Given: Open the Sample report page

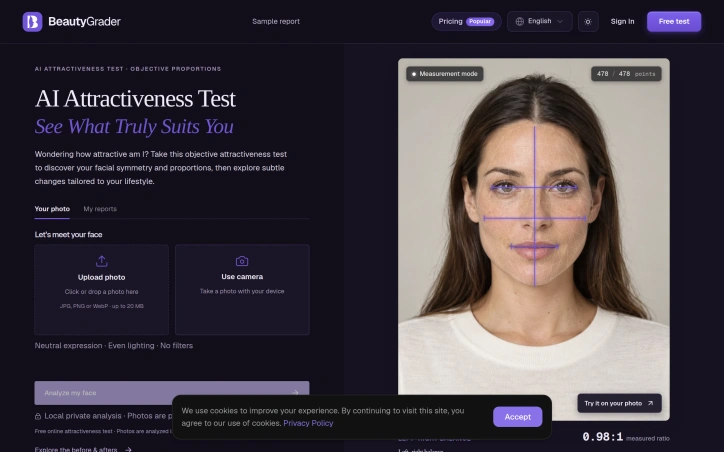Looking at the screenshot, I should (276, 22).
